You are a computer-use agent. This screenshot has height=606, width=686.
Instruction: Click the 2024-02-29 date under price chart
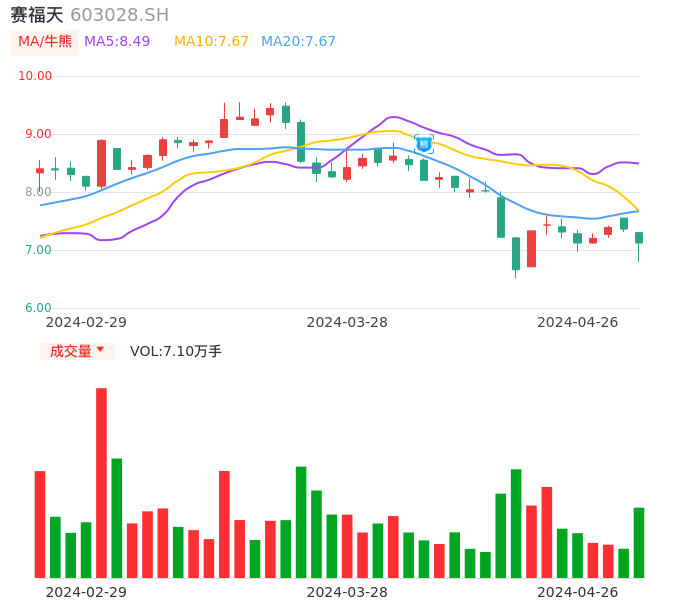coord(86,322)
